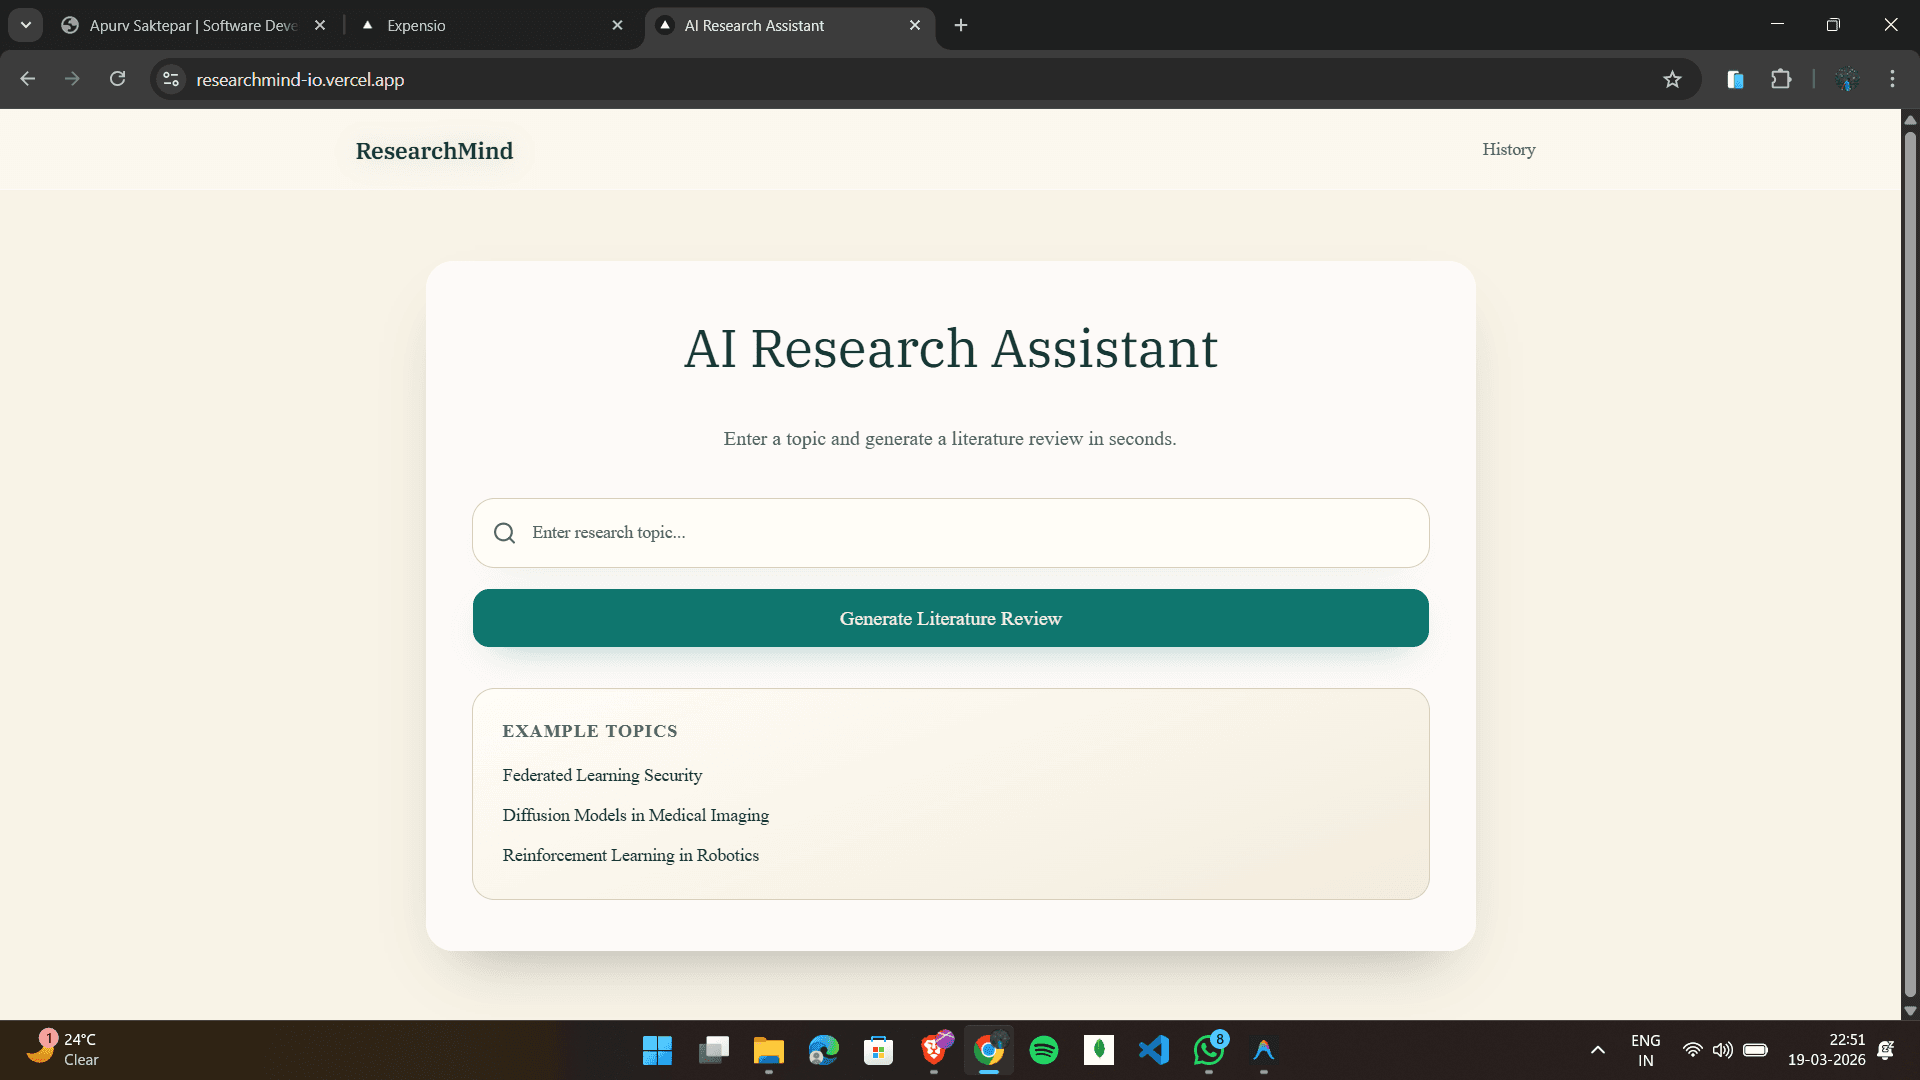Open the blue A app in taskbar
The height and width of the screenshot is (1080, 1920).
tap(1264, 1050)
